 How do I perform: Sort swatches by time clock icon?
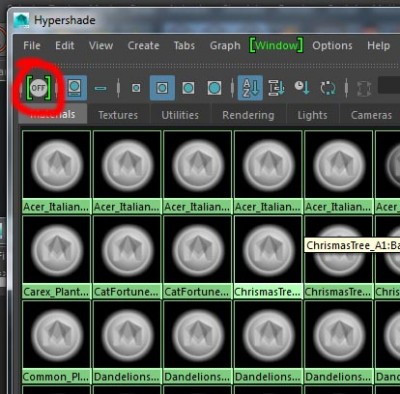pos(302,88)
